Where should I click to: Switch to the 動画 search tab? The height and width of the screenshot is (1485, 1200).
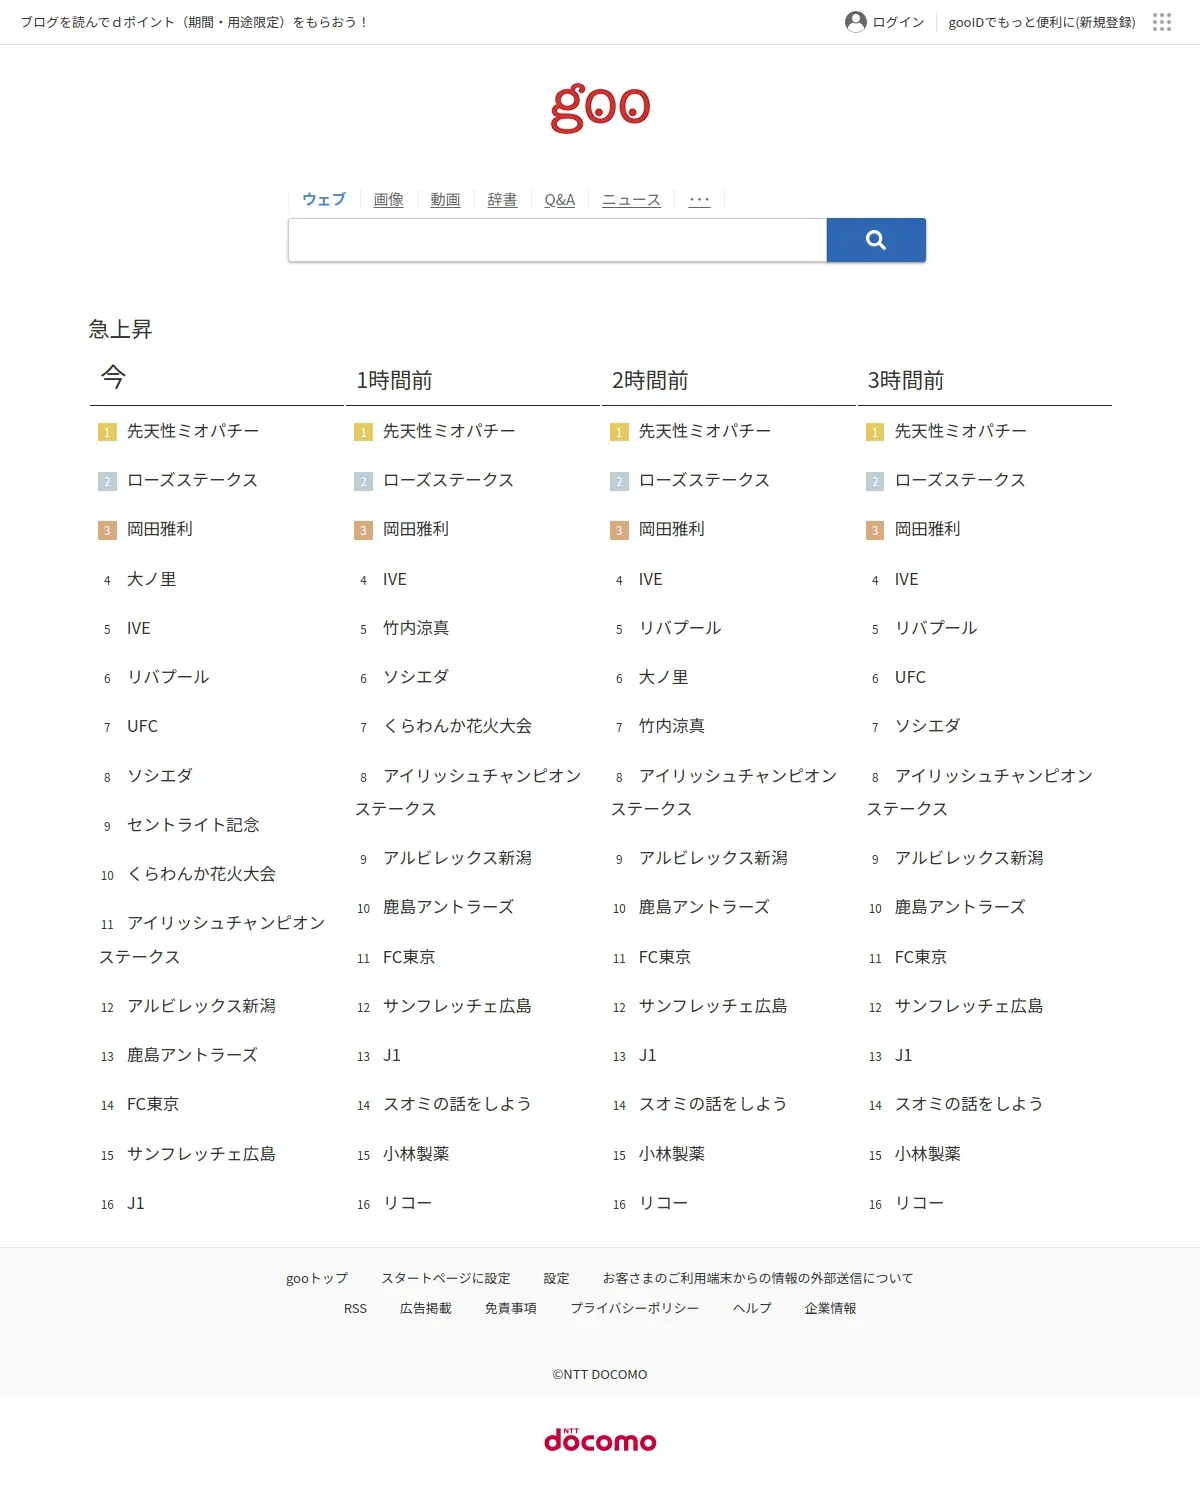tap(445, 200)
